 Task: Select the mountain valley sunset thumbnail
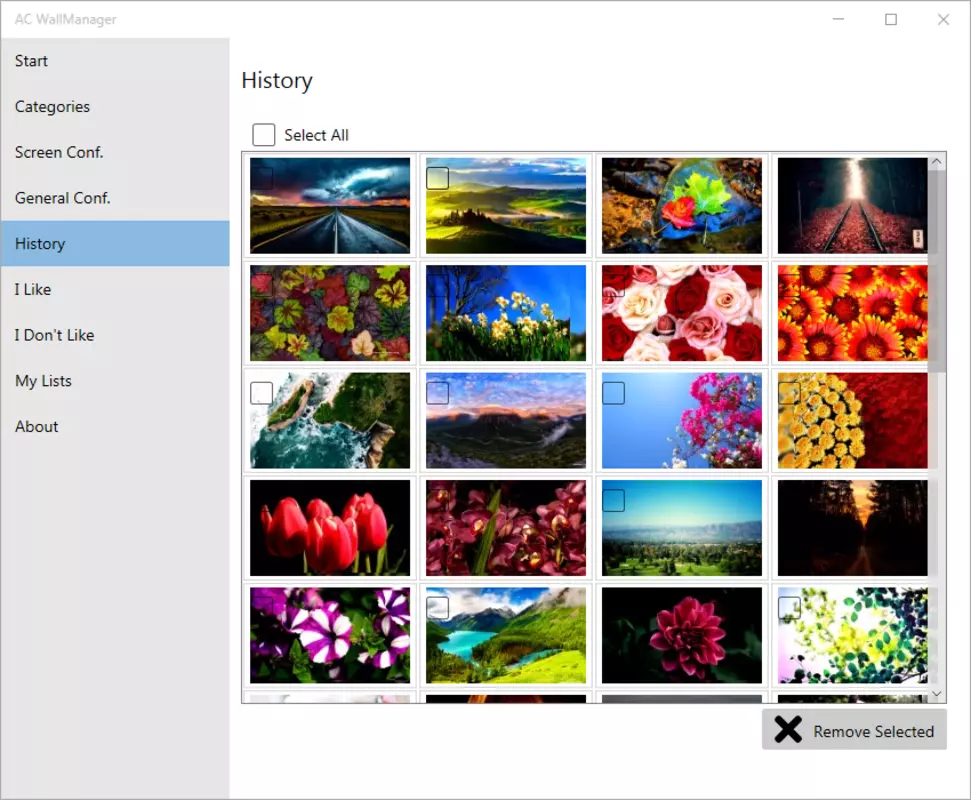tap(506, 420)
